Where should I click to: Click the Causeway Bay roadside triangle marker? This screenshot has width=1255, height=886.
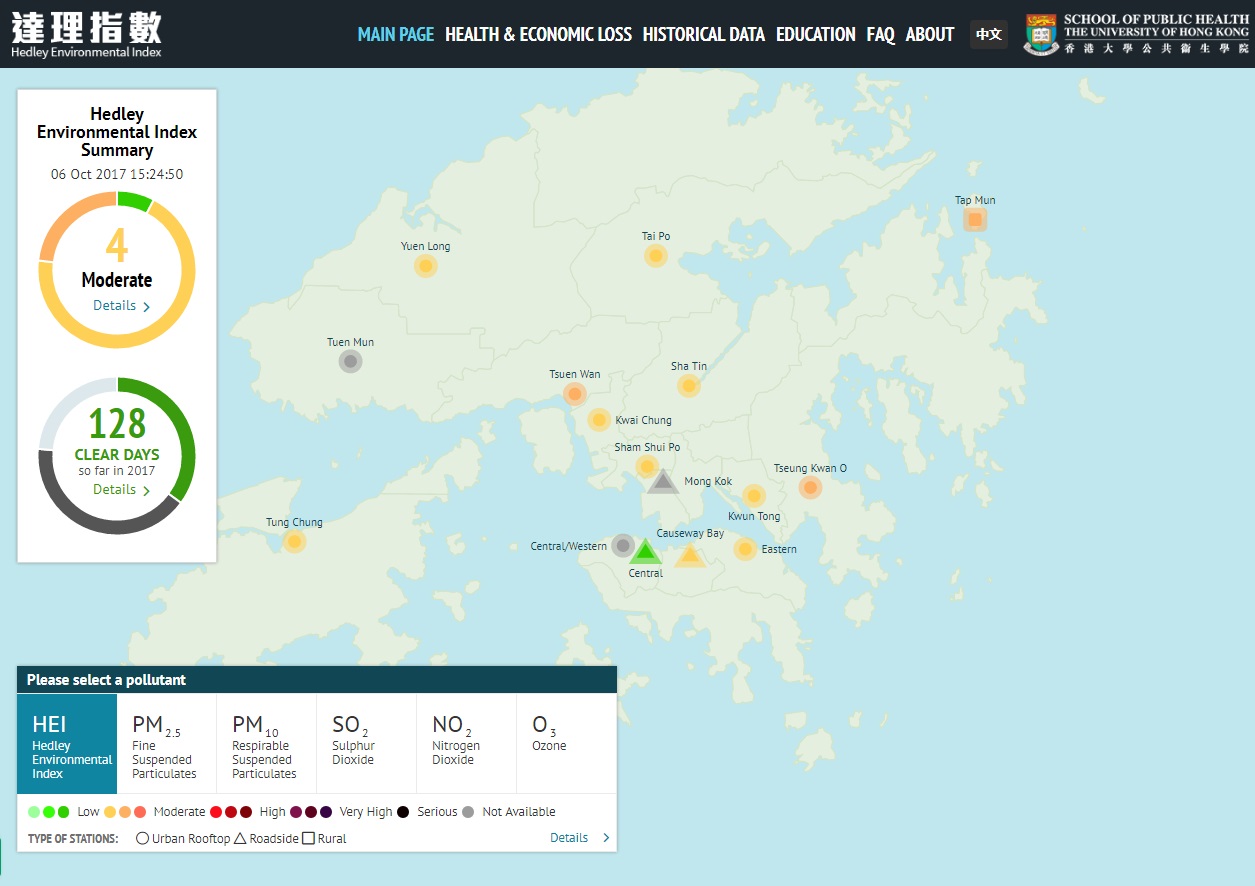[689, 555]
